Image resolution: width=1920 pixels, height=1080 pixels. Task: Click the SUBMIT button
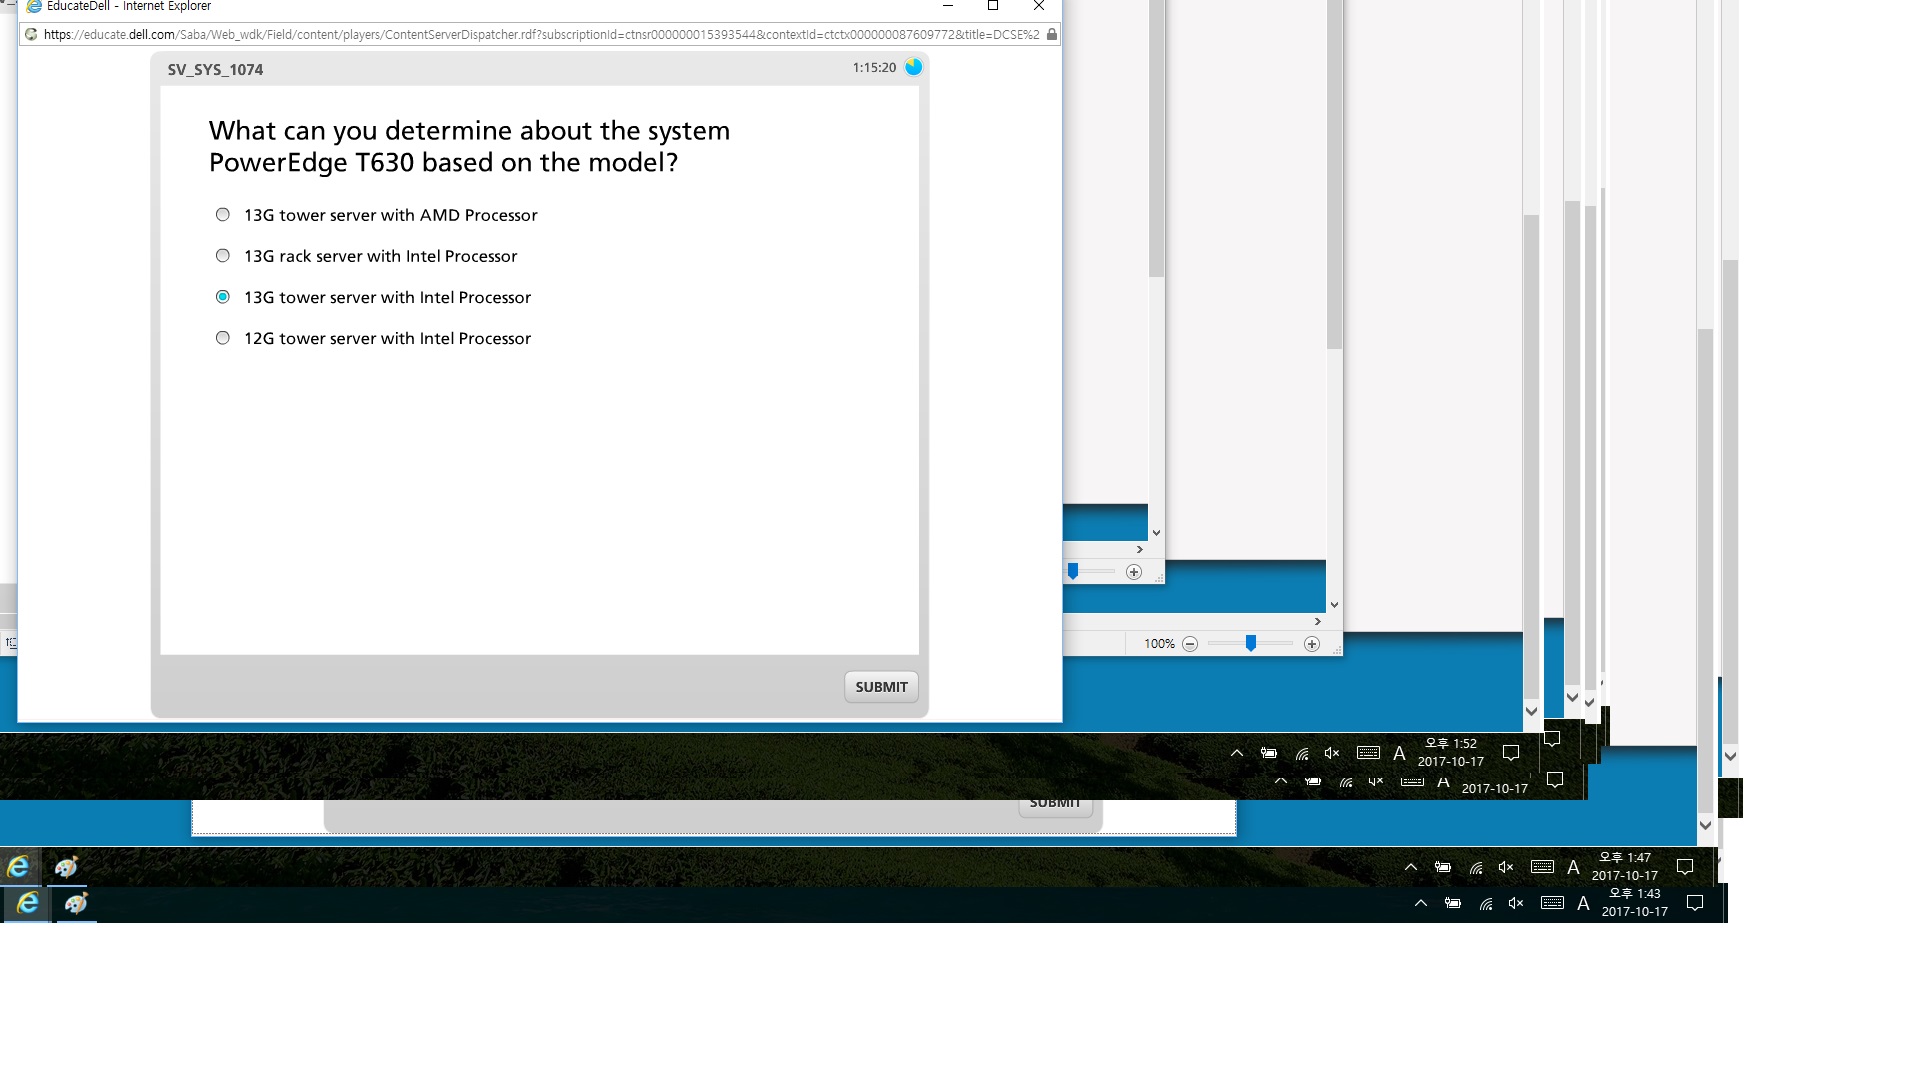[881, 687]
